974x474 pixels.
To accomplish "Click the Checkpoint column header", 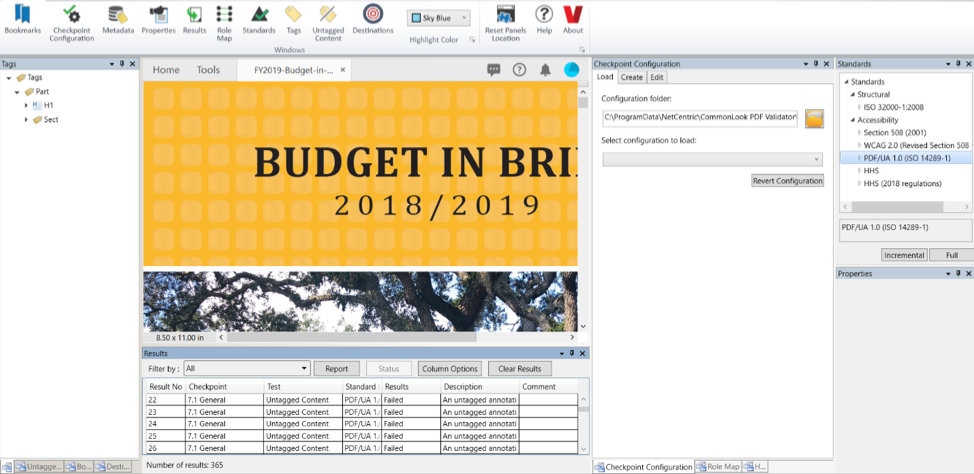I will tap(225, 386).
